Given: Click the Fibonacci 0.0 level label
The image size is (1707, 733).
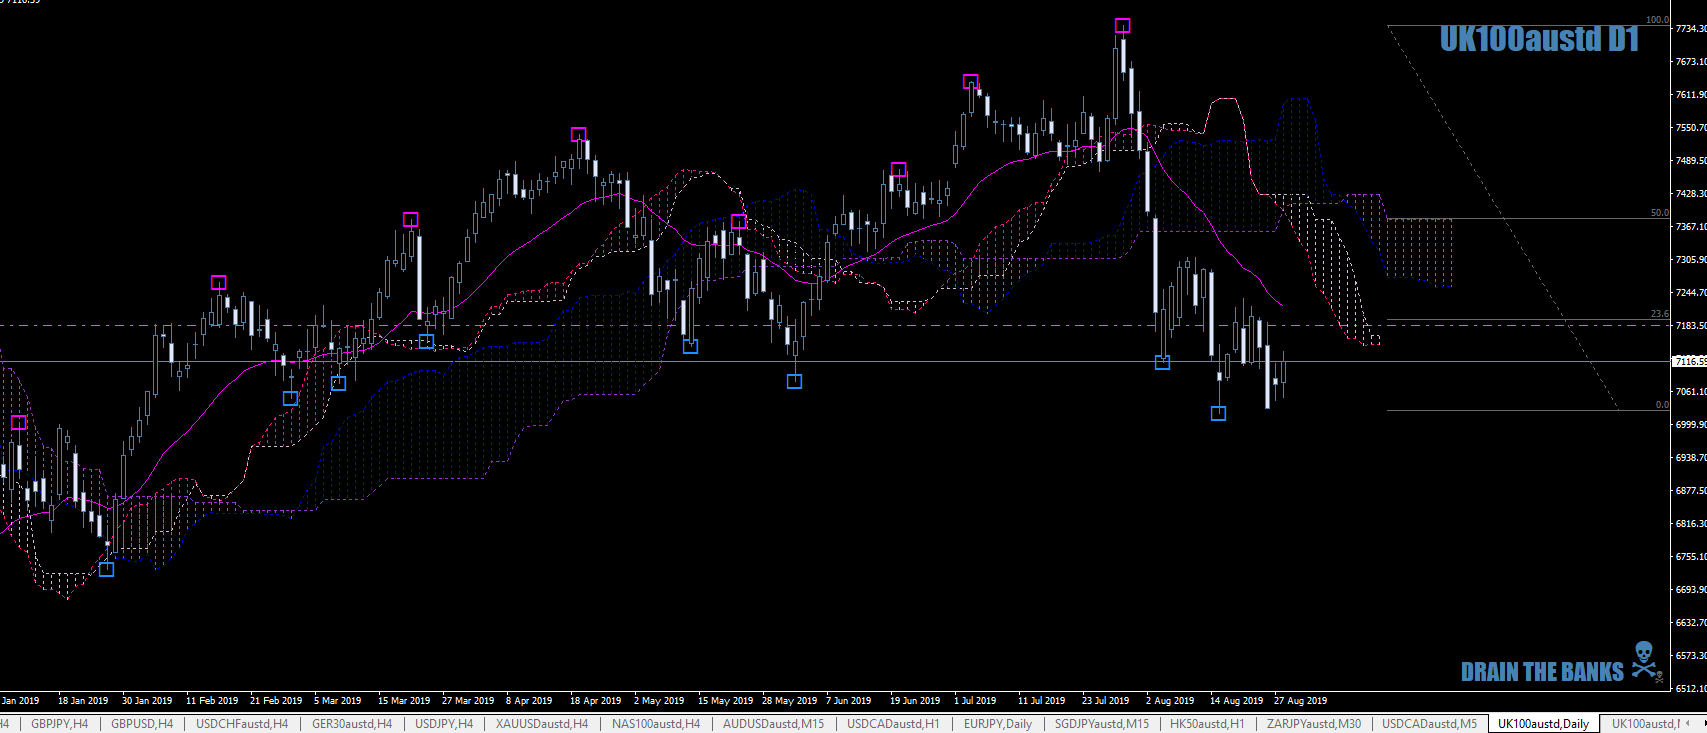Looking at the screenshot, I should point(1662,405).
